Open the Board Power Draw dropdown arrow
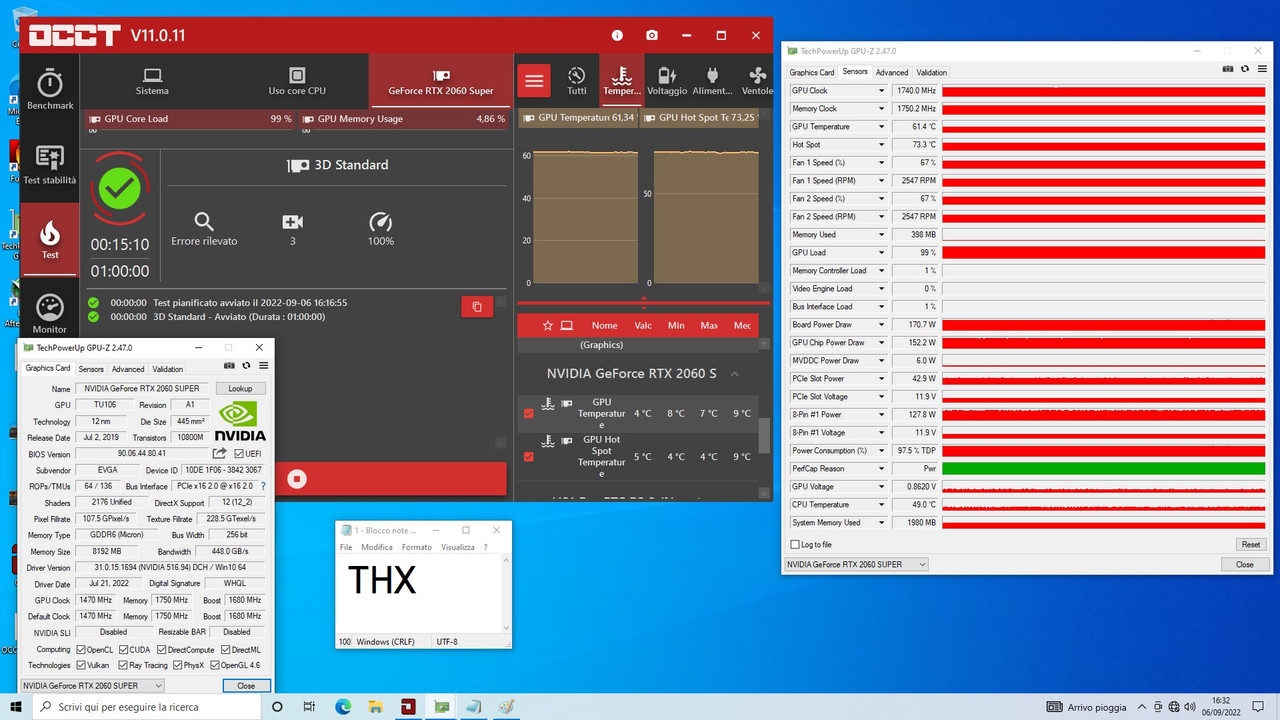This screenshot has width=1280, height=720. coord(881,325)
